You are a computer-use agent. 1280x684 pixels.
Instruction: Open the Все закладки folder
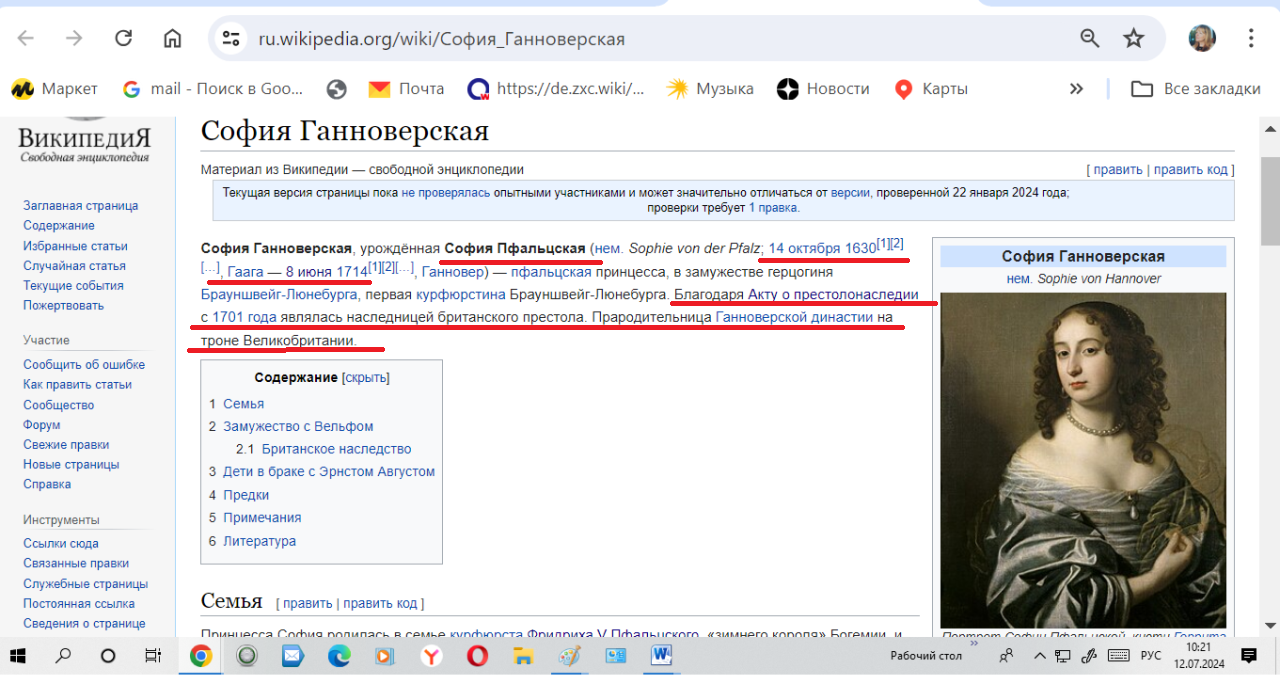point(1196,89)
